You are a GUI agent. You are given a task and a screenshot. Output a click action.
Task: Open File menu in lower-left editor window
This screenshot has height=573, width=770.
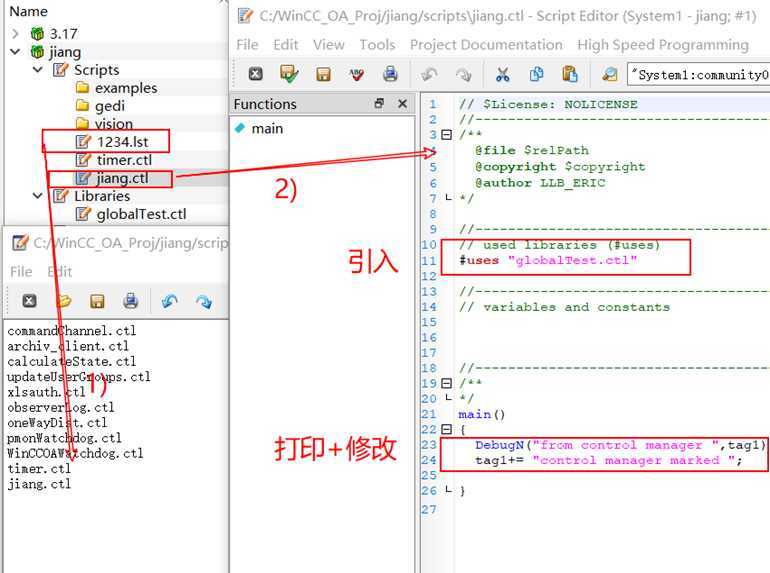pos(21,272)
